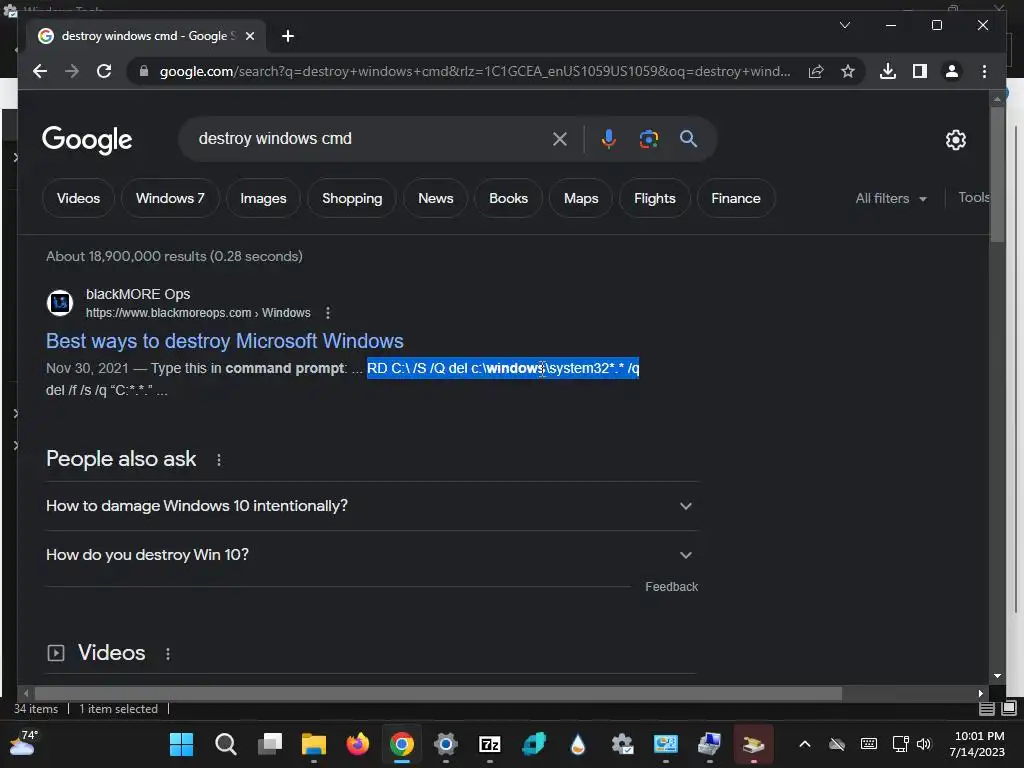The height and width of the screenshot is (768, 1024).
Task: Click the address bar URL
Action: point(475,71)
